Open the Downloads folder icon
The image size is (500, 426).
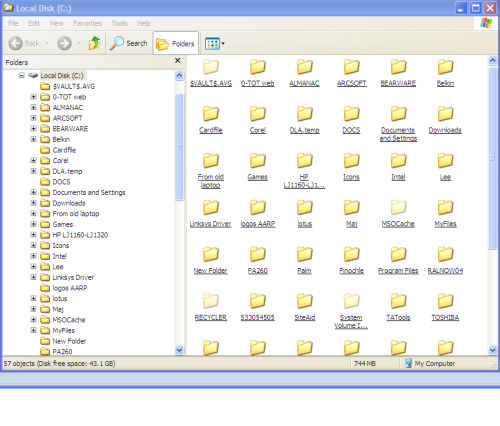click(445, 114)
